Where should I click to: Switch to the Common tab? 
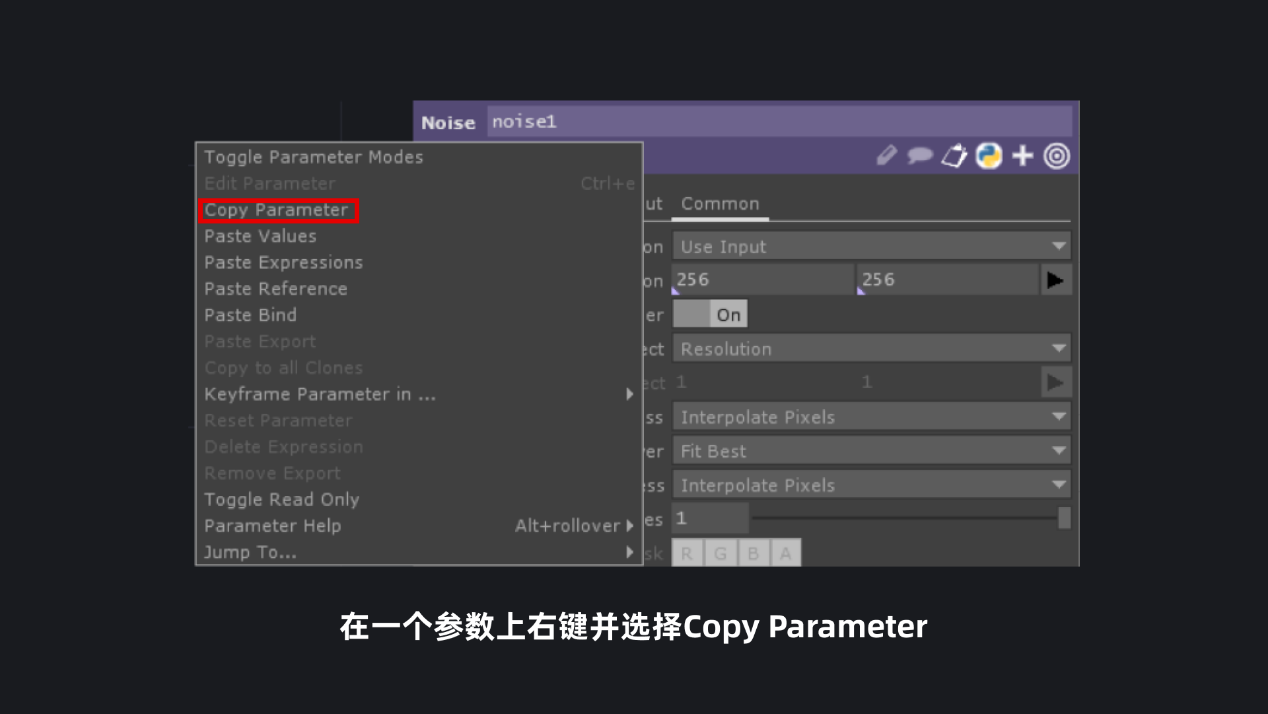(720, 203)
